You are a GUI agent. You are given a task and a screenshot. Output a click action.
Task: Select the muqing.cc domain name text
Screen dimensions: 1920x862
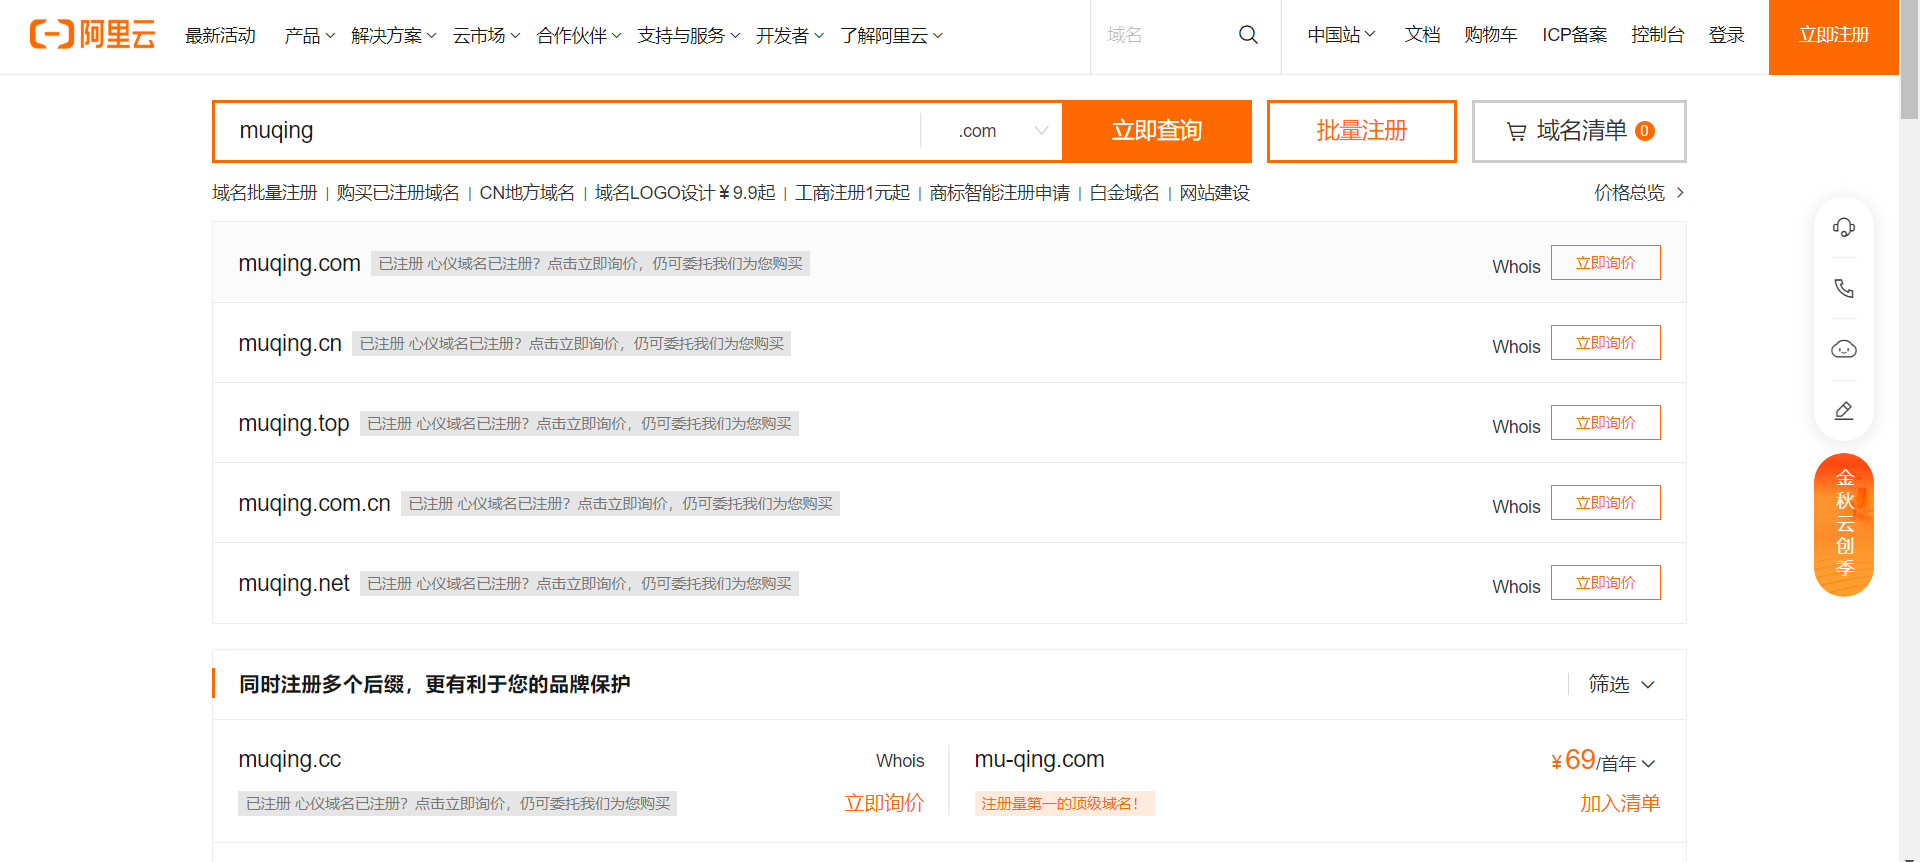pos(290,760)
